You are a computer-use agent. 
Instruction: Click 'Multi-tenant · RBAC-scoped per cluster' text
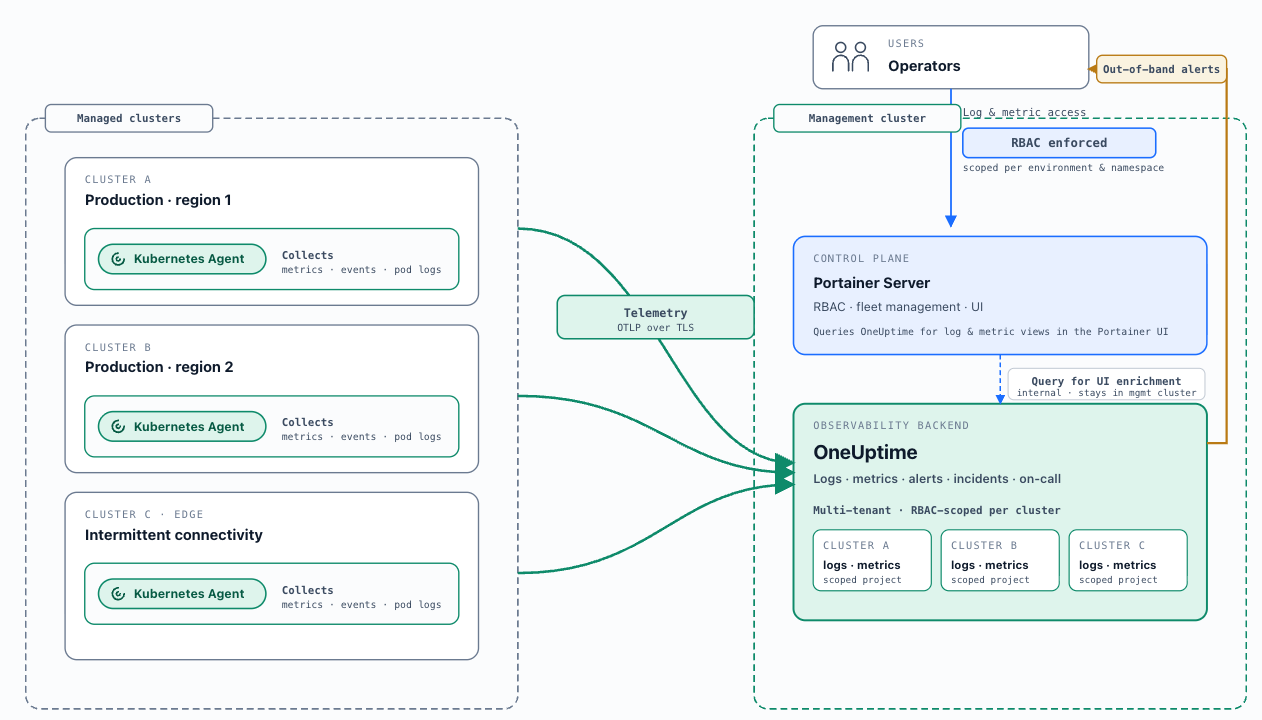(937, 510)
